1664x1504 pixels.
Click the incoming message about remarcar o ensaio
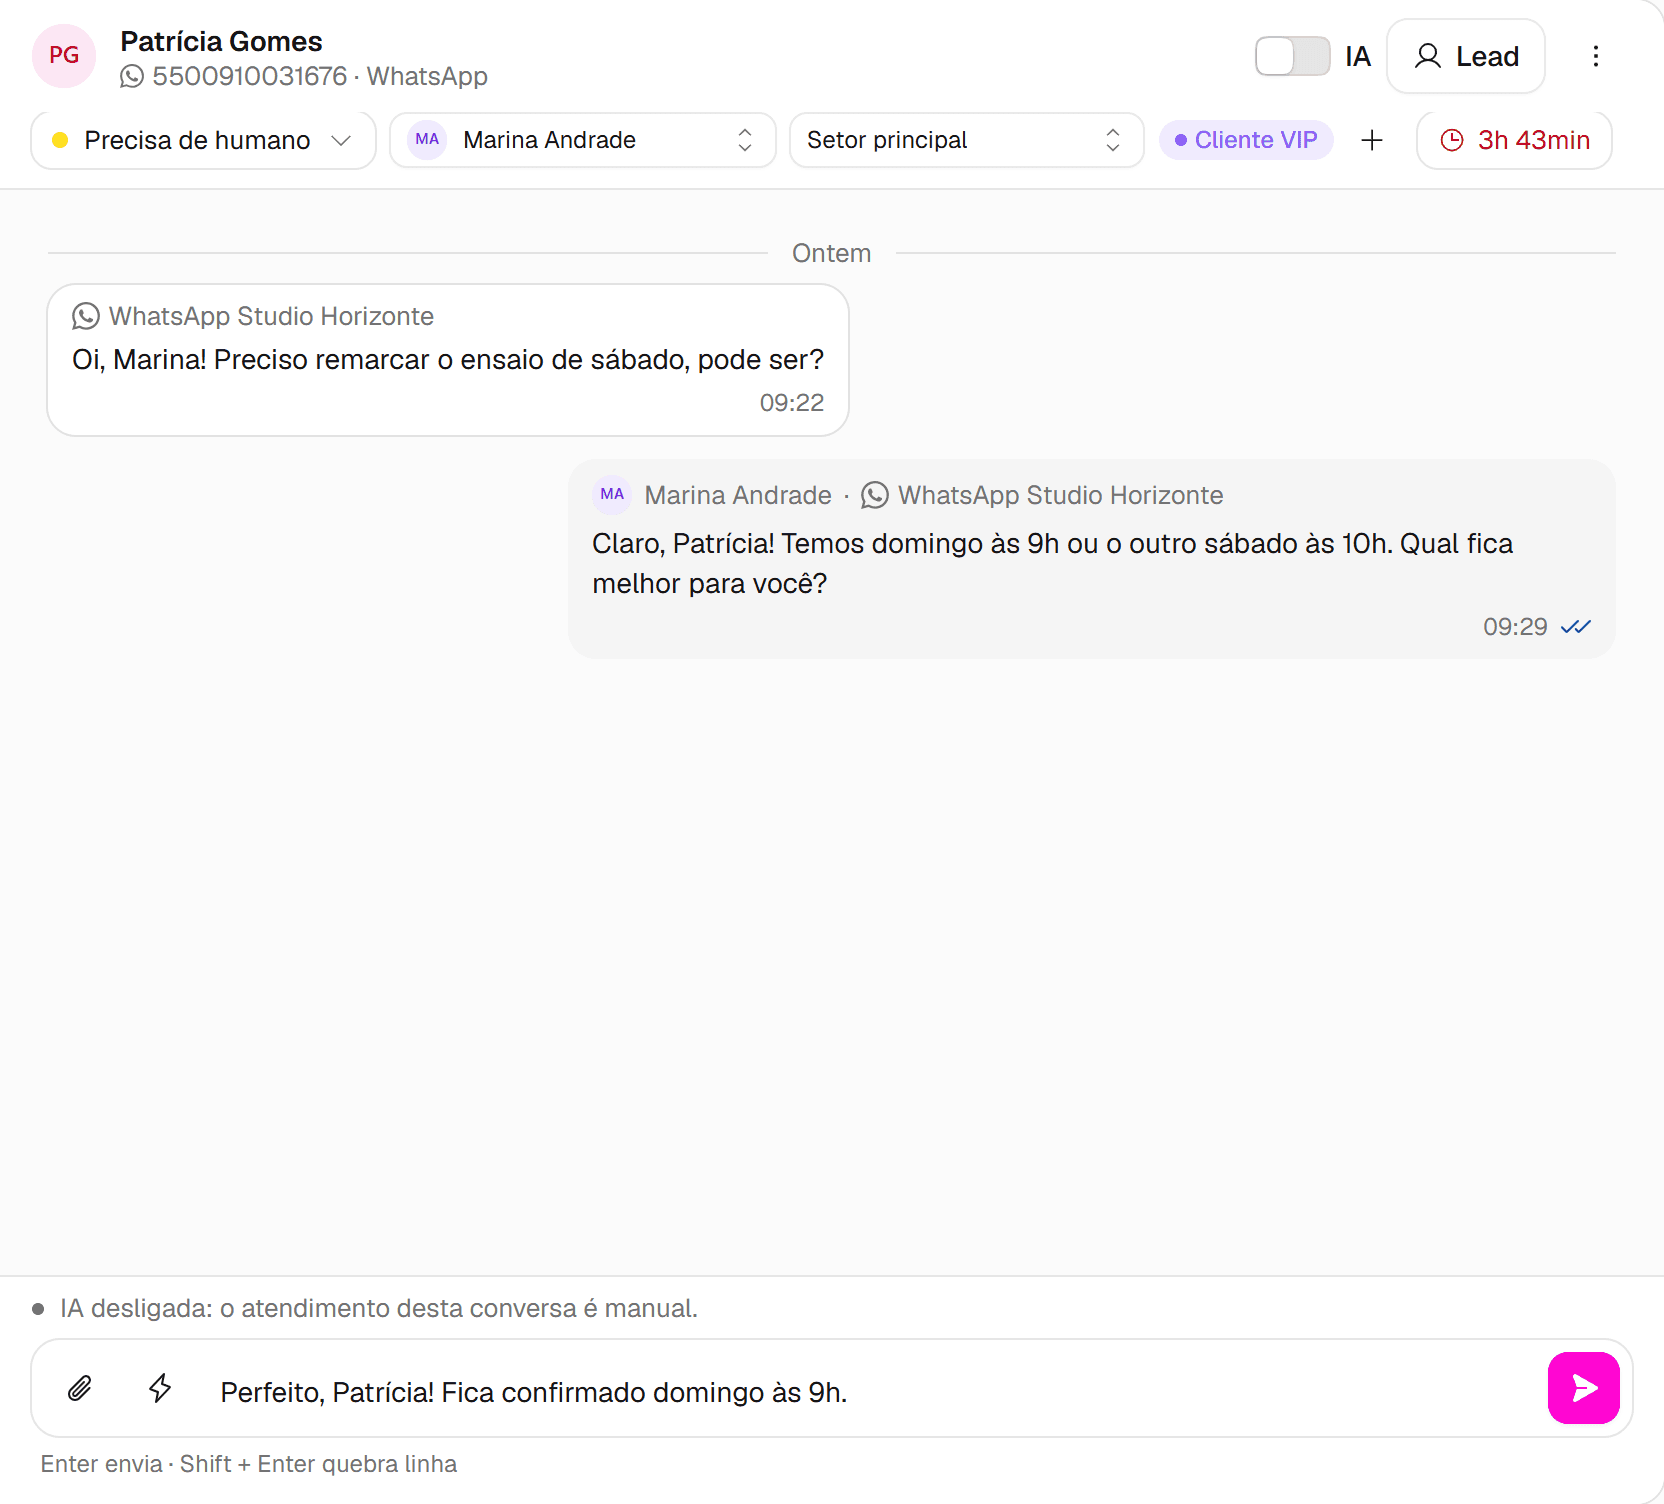pos(448,360)
